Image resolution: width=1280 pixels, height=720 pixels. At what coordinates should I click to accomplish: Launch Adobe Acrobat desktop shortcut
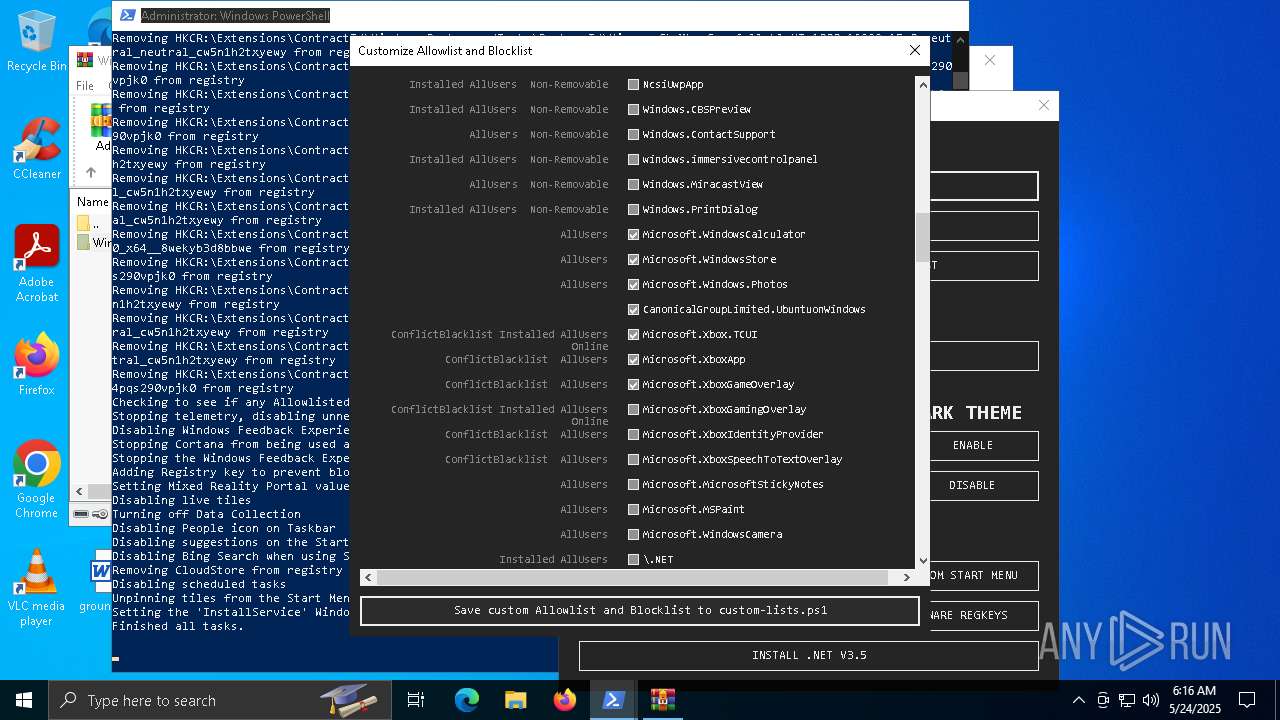pos(36,263)
